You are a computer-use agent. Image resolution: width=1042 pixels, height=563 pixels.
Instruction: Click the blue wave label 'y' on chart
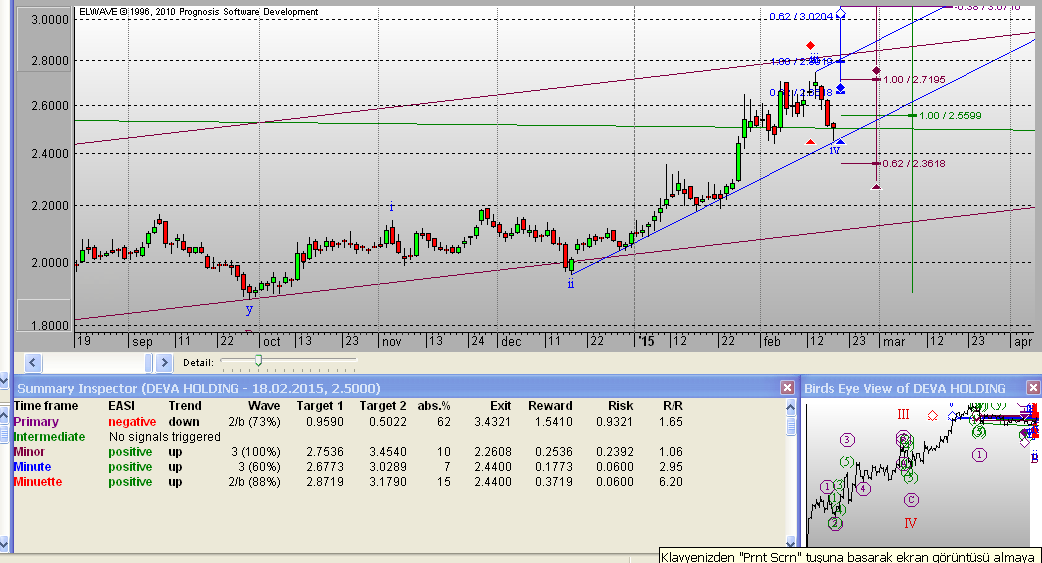coord(249,310)
